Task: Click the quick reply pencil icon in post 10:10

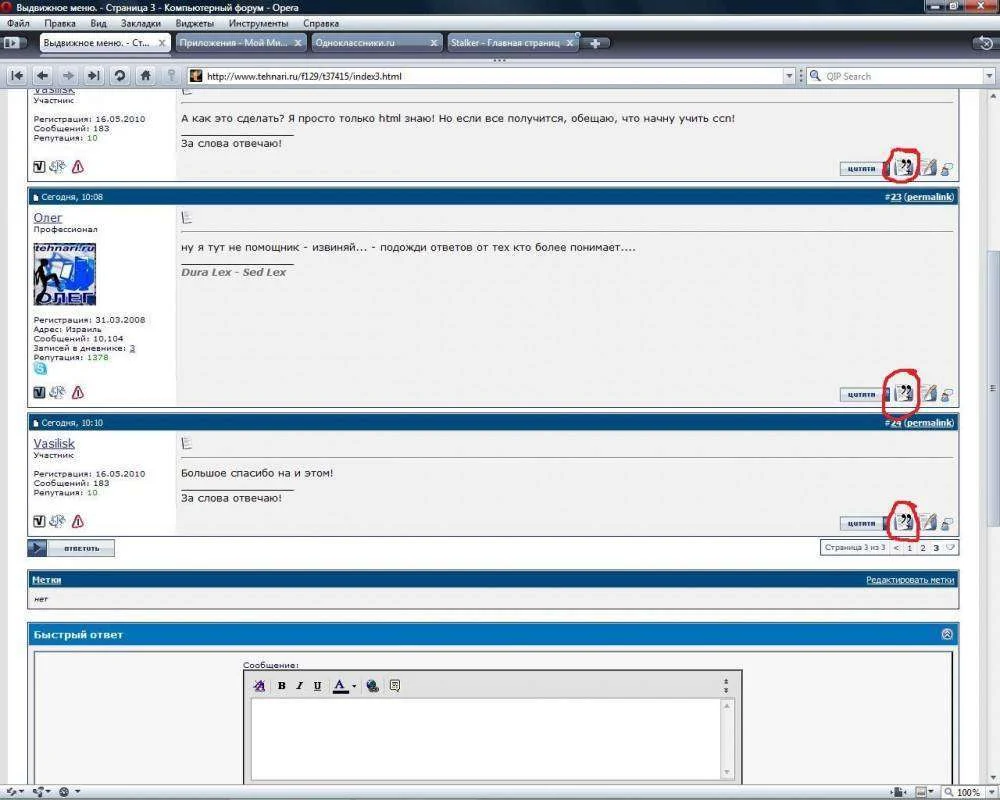Action: click(x=930, y=522)
